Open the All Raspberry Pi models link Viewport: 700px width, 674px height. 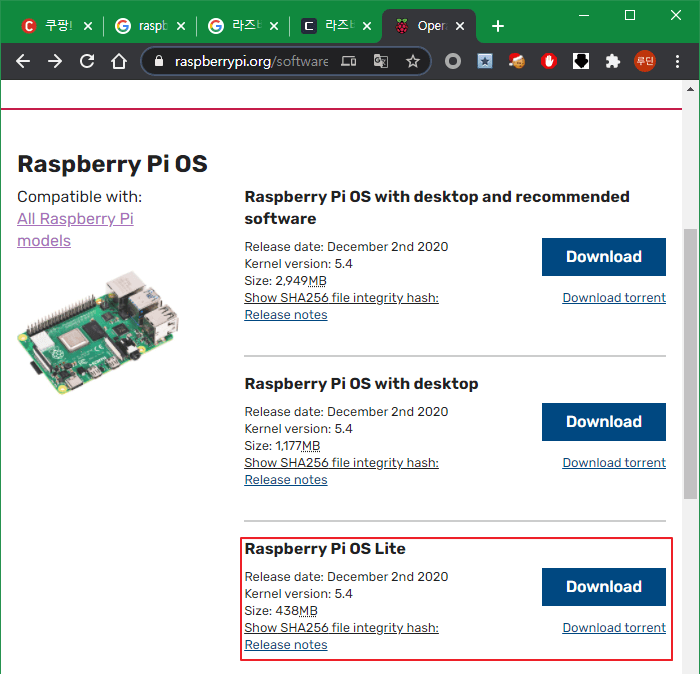click(x=75, y=229)
